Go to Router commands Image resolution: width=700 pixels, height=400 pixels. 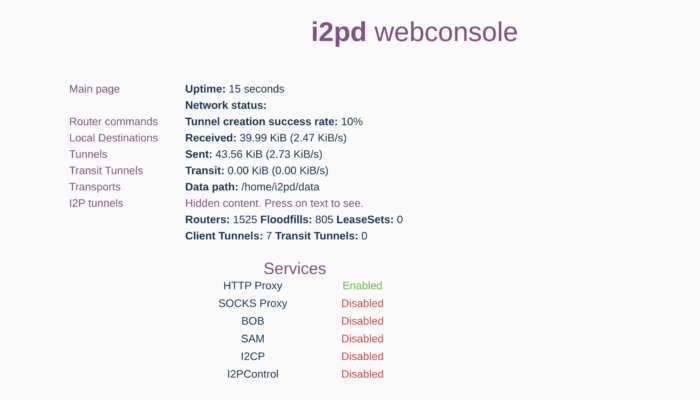coord(113,121)
